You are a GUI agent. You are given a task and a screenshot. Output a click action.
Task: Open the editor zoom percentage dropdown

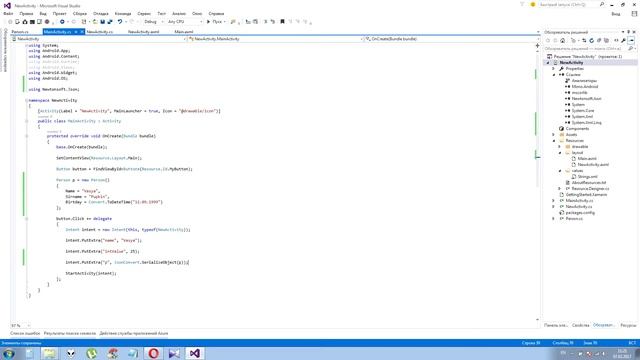(20, 325)
